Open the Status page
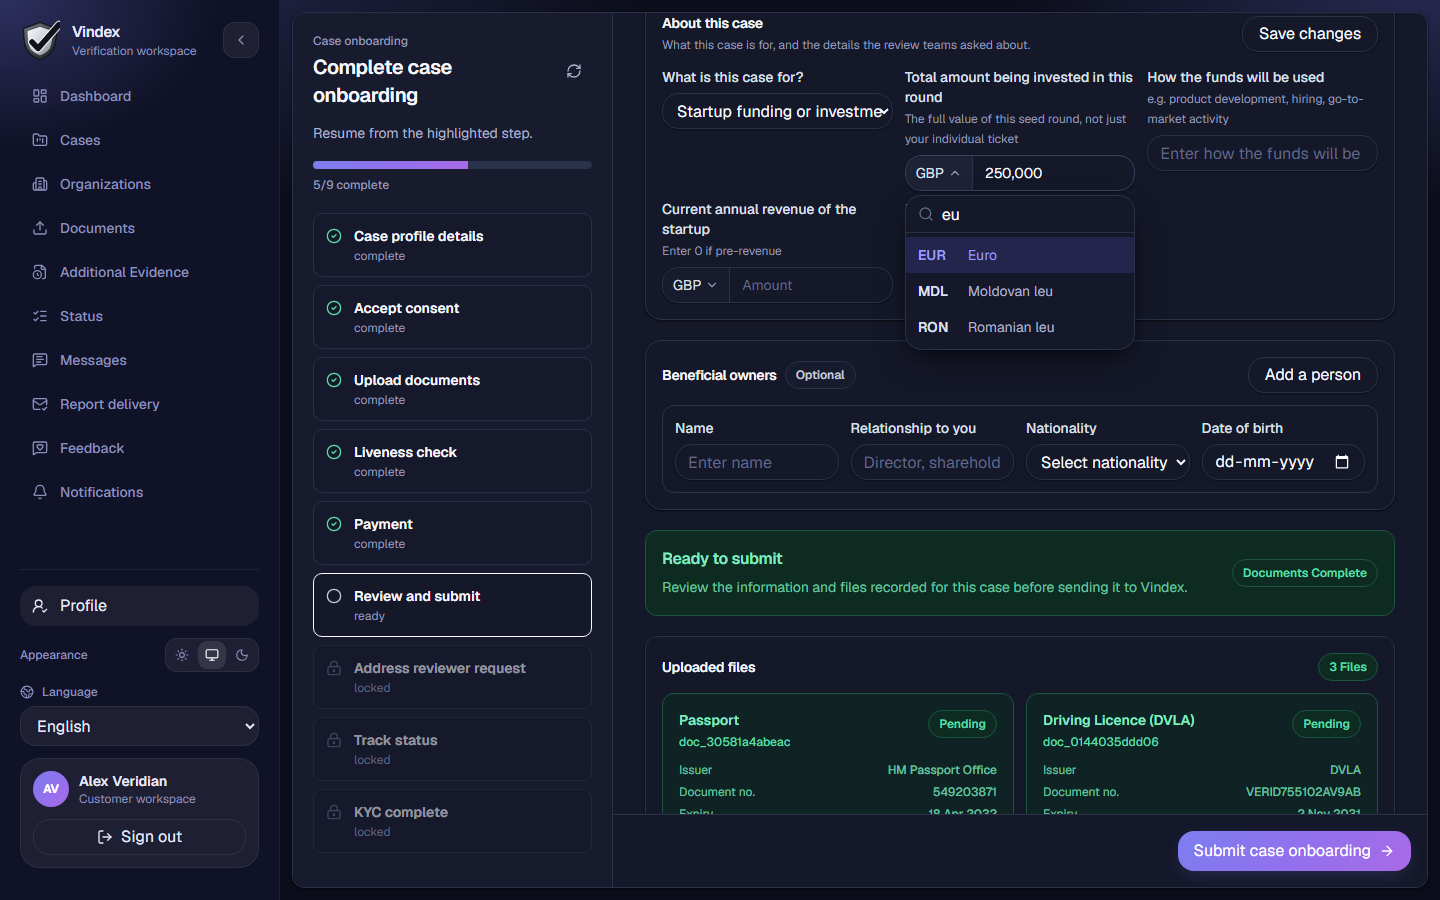This screenshot has width=1440, height=900. click(139, 316)
